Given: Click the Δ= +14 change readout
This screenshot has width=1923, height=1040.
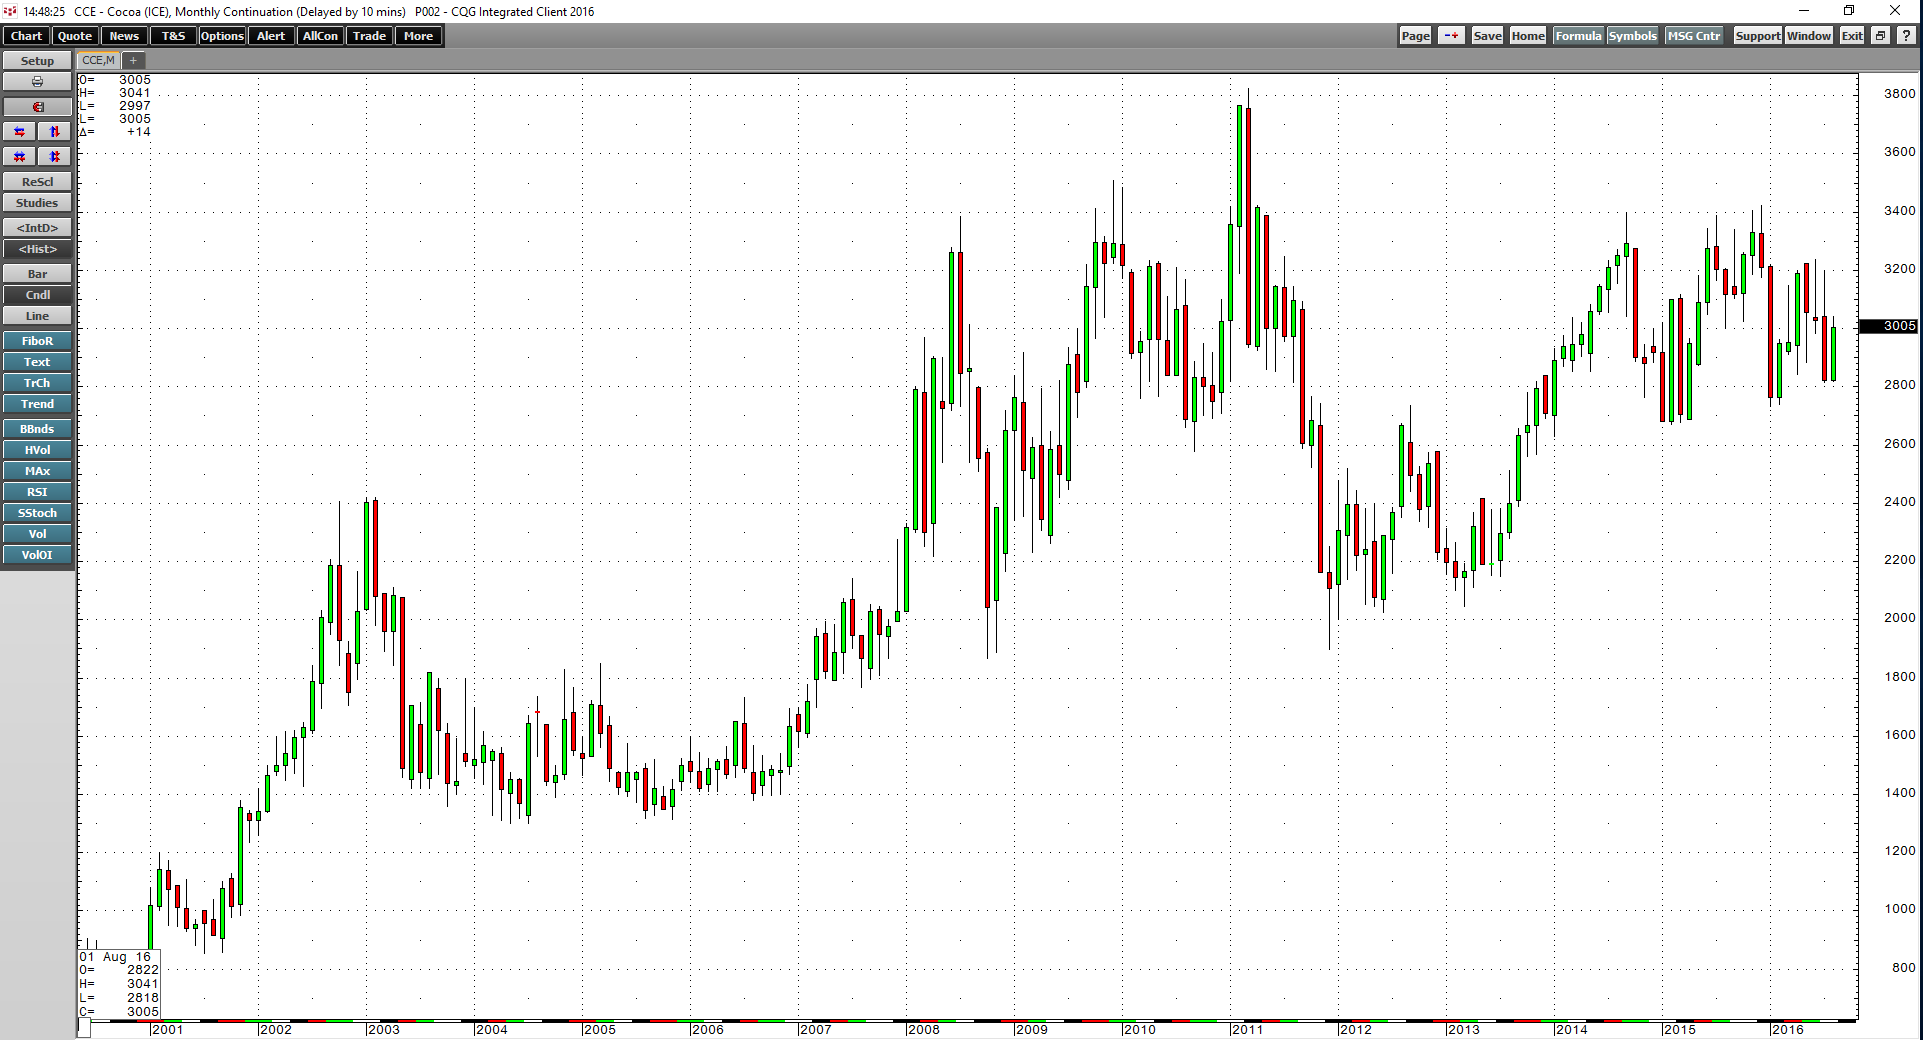Looking at the screenshot, I should tap(115, 132).
